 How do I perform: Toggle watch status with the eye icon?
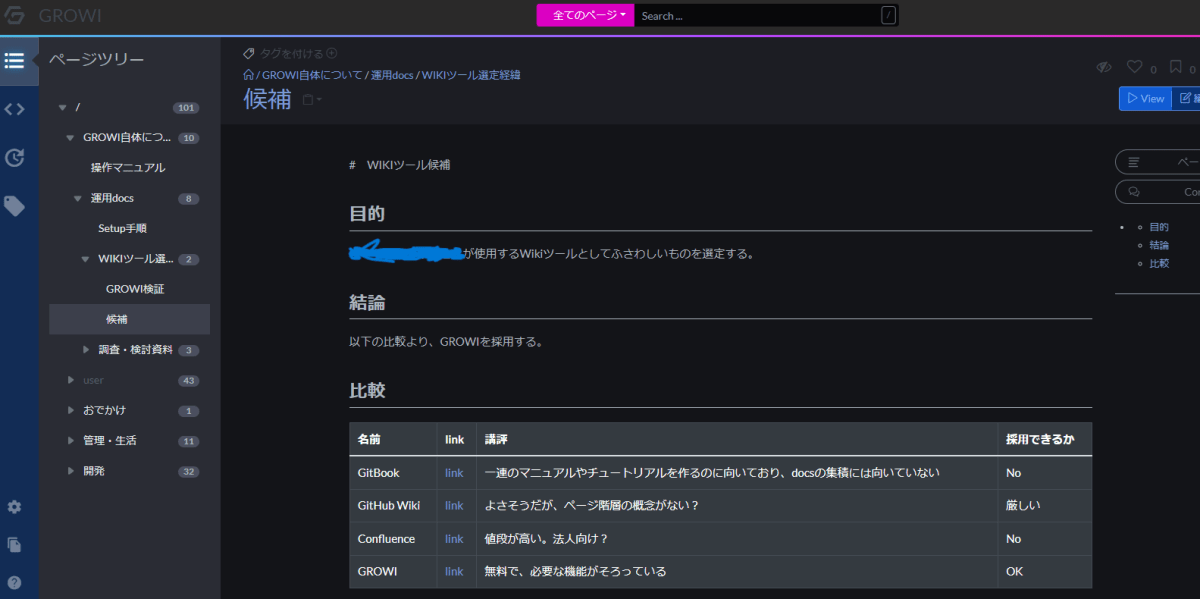[x=1103, y=66]
